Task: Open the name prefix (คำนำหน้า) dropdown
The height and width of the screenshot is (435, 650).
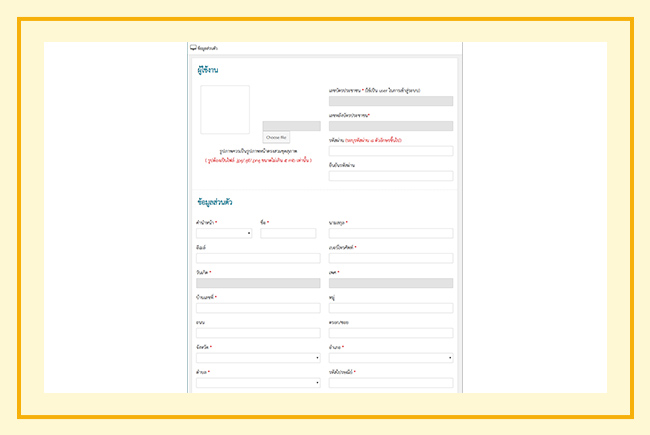Action: [x=224, y=233]
